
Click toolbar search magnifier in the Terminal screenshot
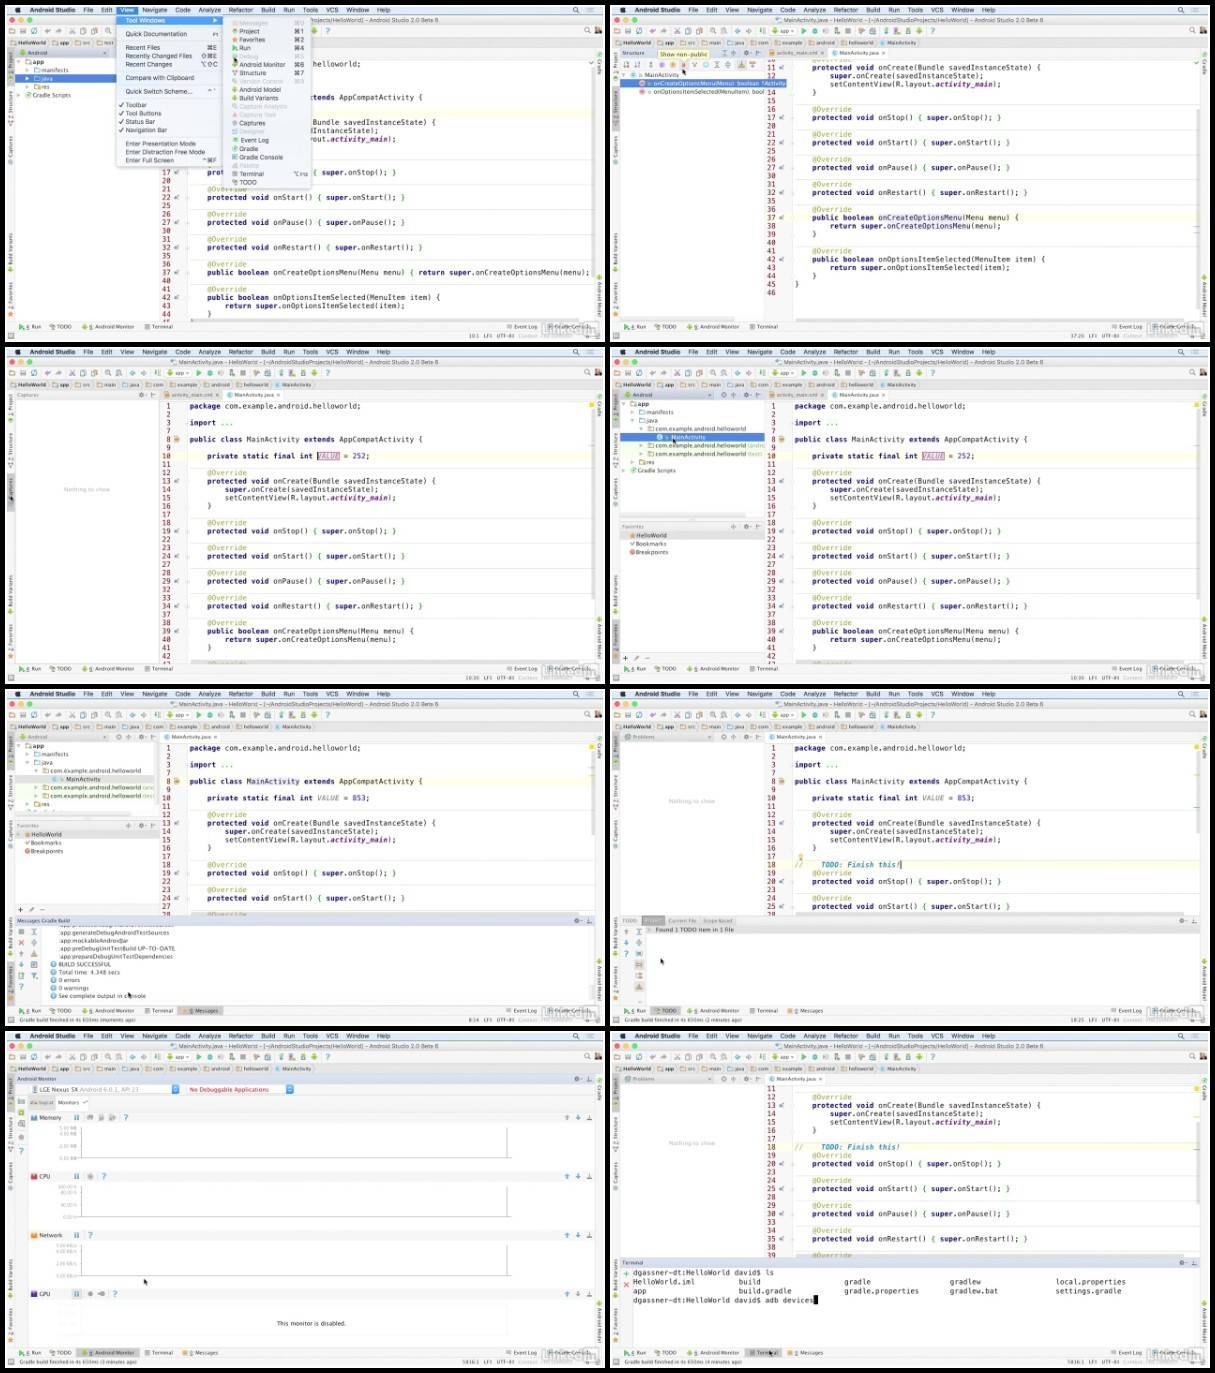click(1194, 1057)
